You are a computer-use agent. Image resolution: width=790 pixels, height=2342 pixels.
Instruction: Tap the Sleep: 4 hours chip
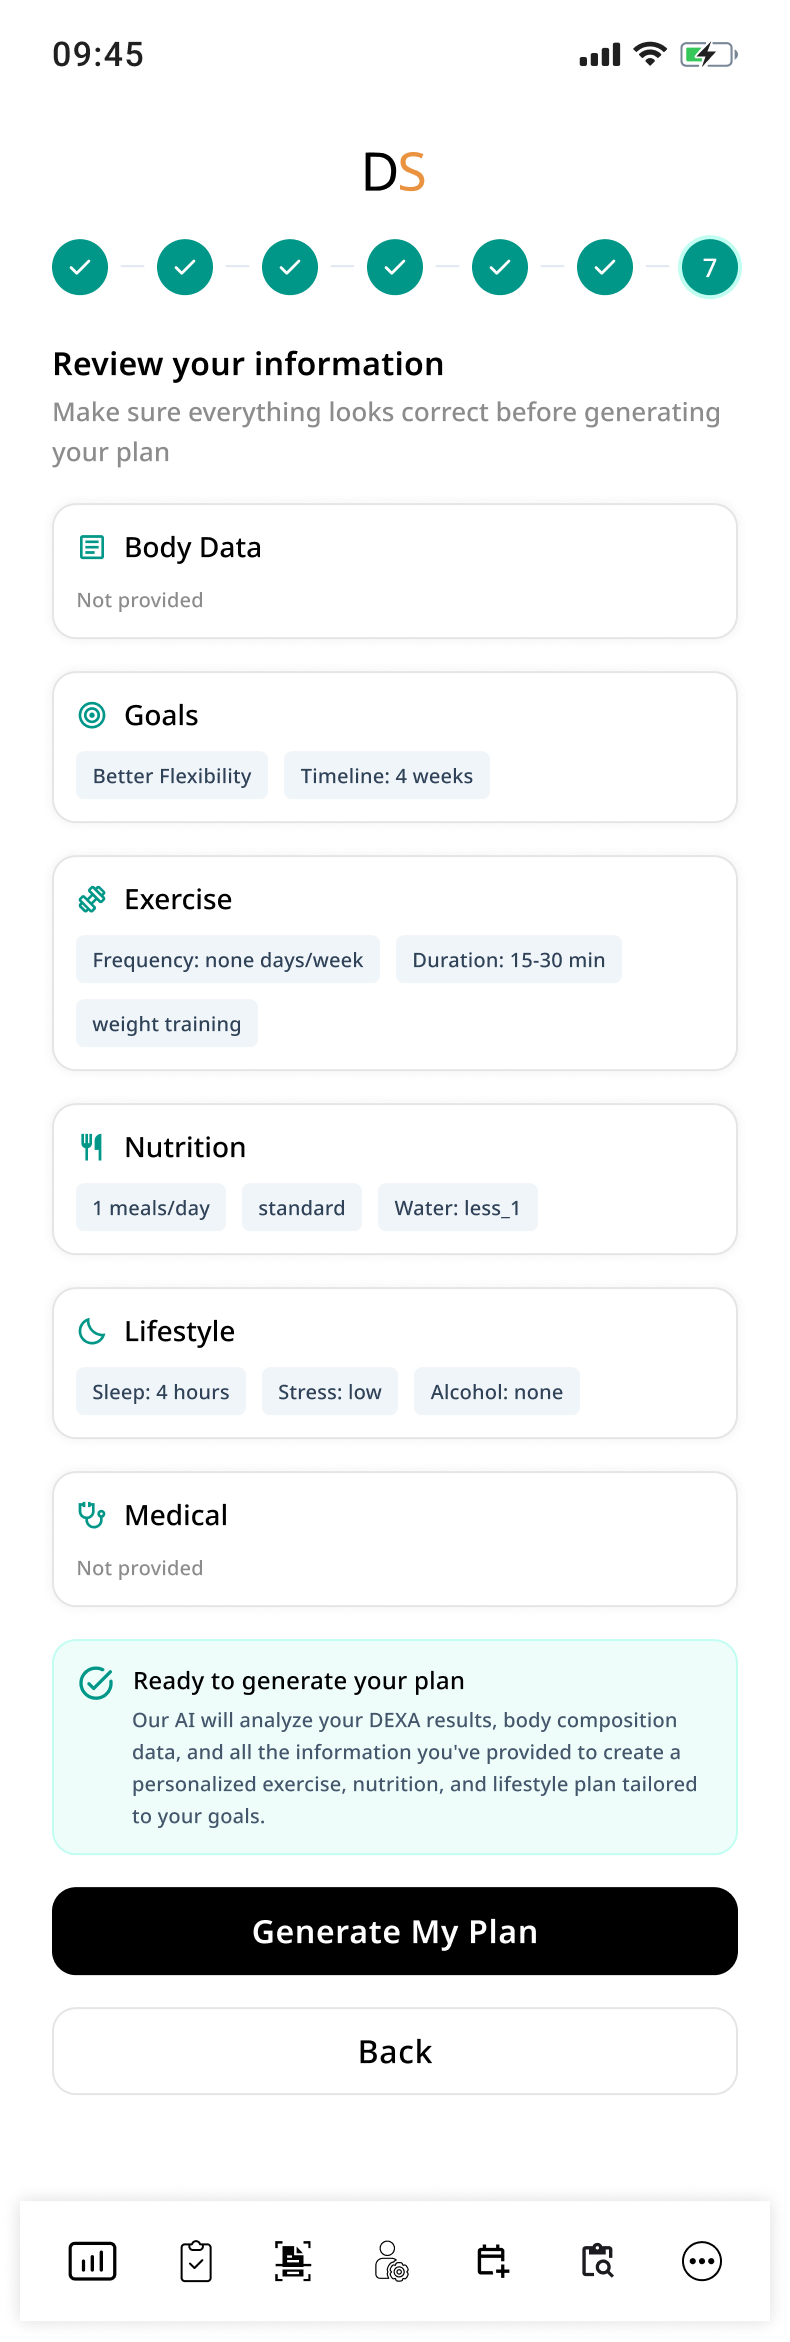tap(161, 1391)
